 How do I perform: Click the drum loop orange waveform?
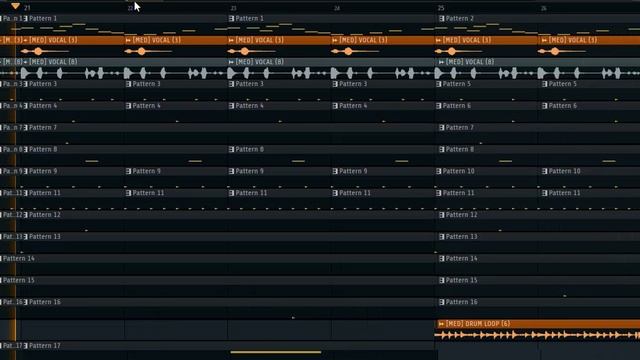[537, 335]
